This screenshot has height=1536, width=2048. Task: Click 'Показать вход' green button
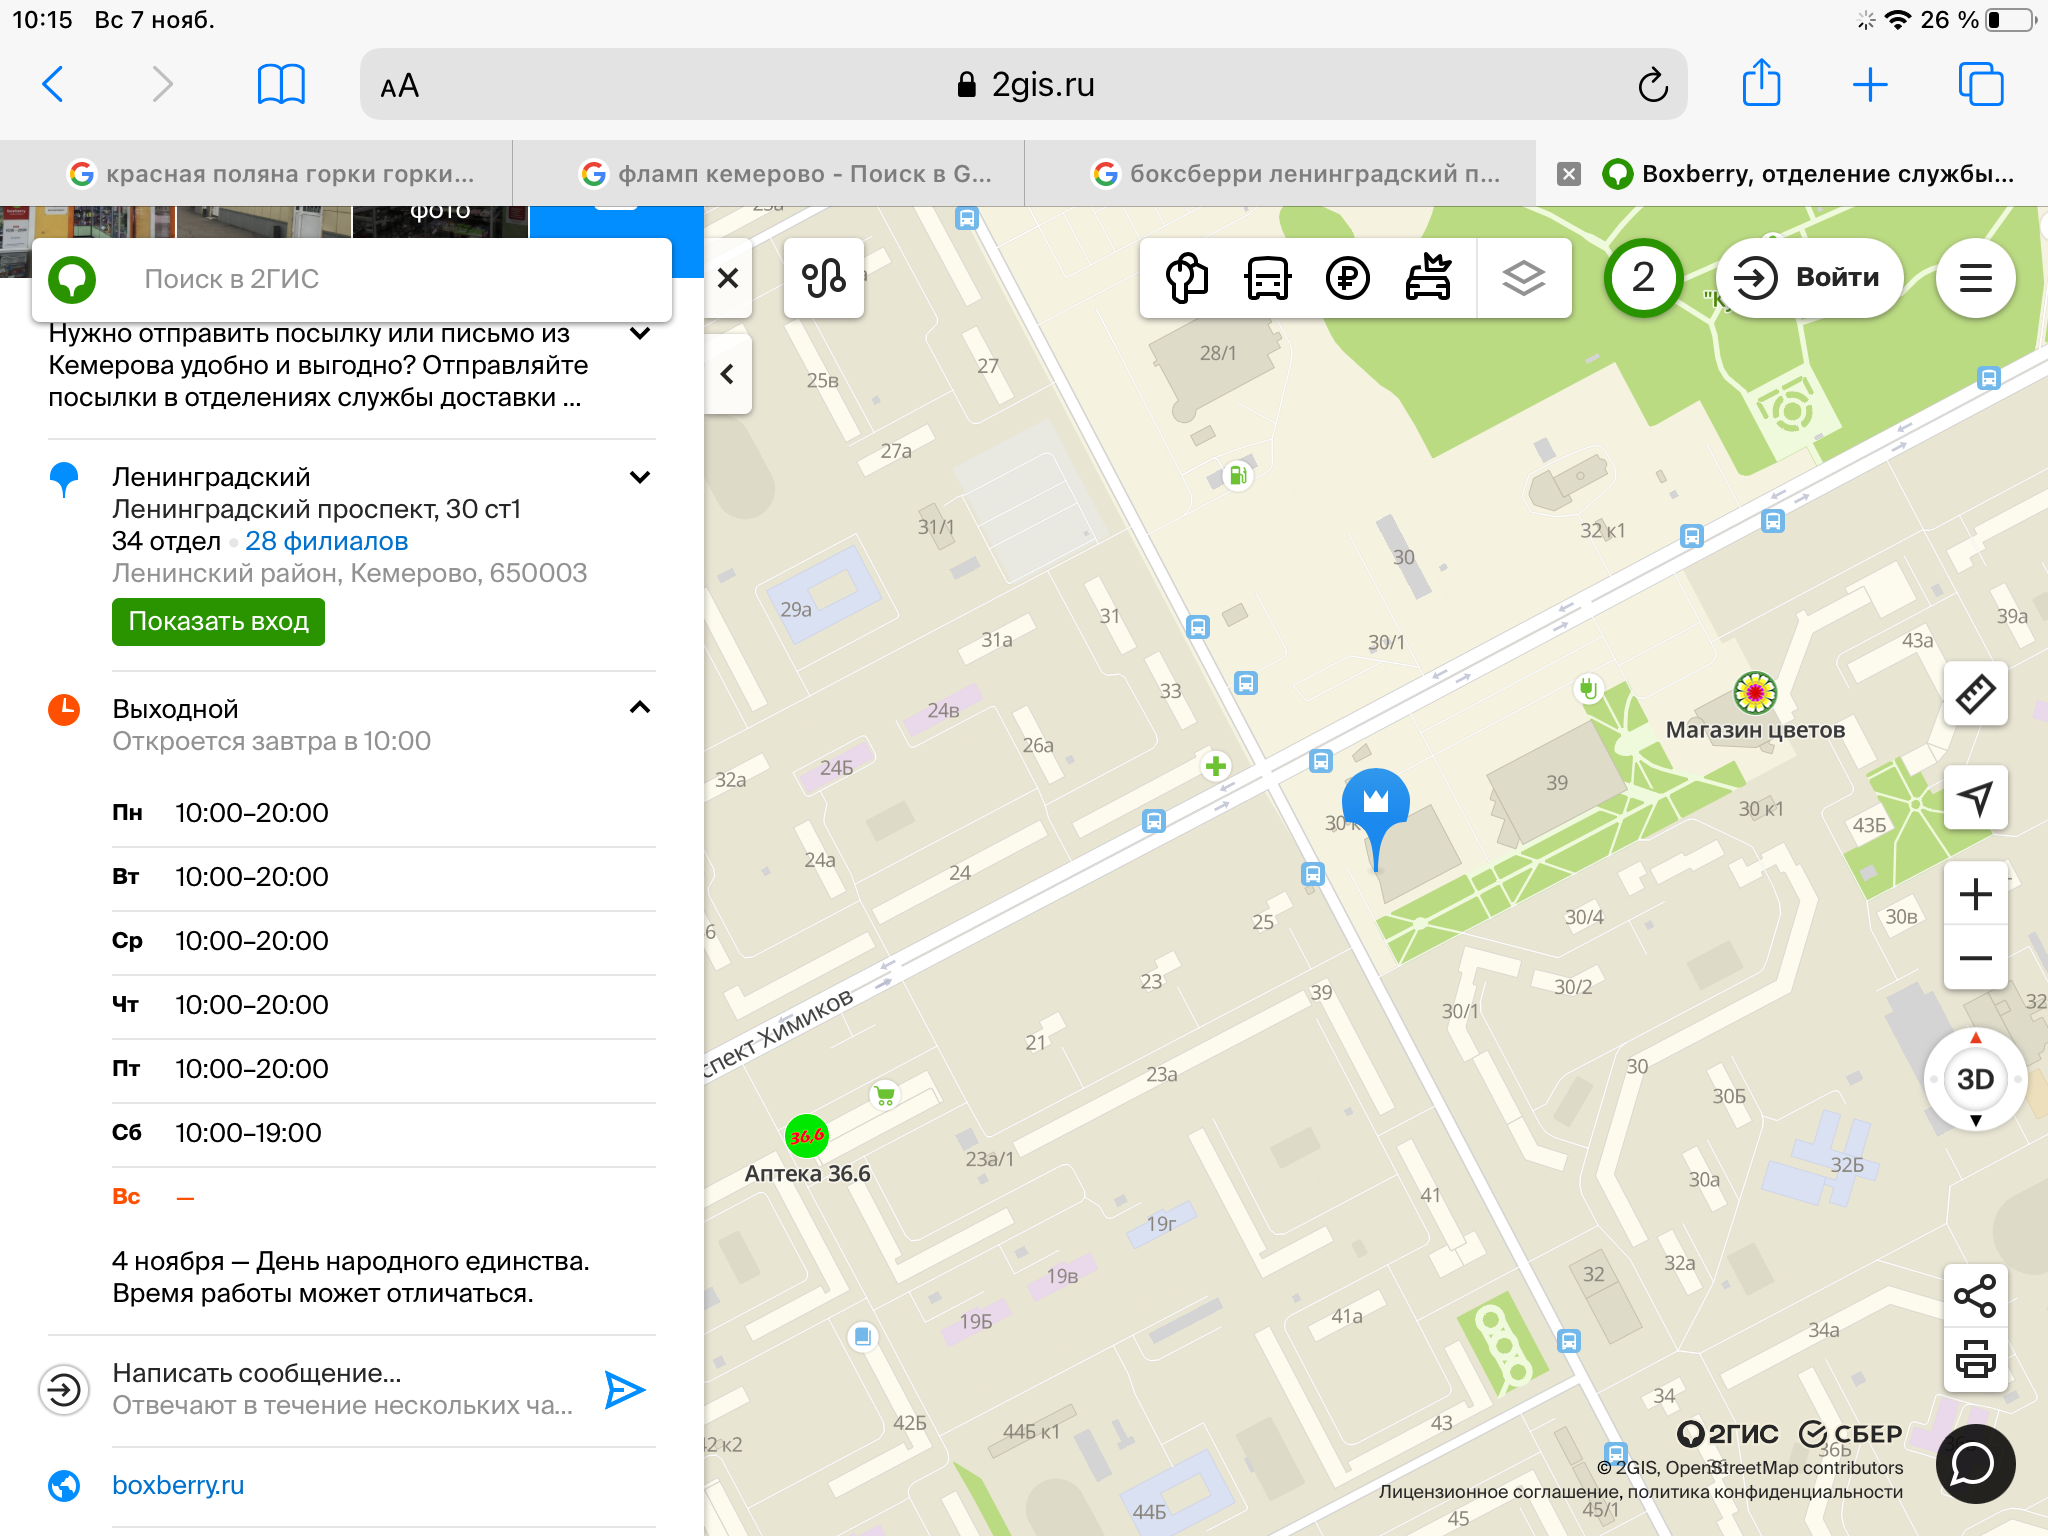218,621
